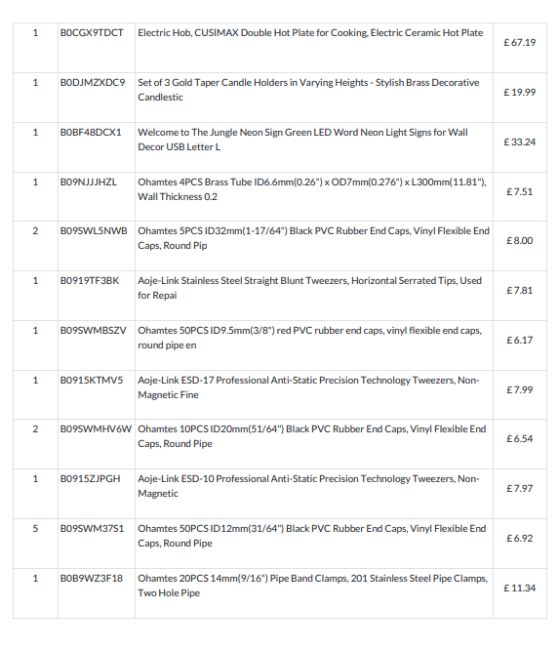Select Ohamtes 20PCS Pipe Band Clamps description

click(x=313, y=585)
